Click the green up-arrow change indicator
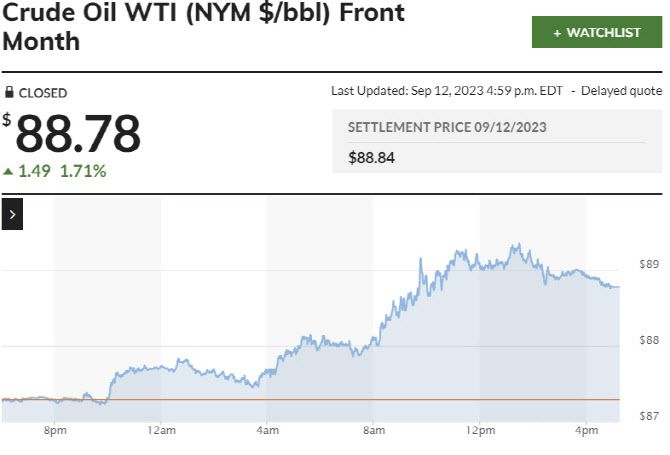Viewport: 670px width, 455px height. click(8, 171)
